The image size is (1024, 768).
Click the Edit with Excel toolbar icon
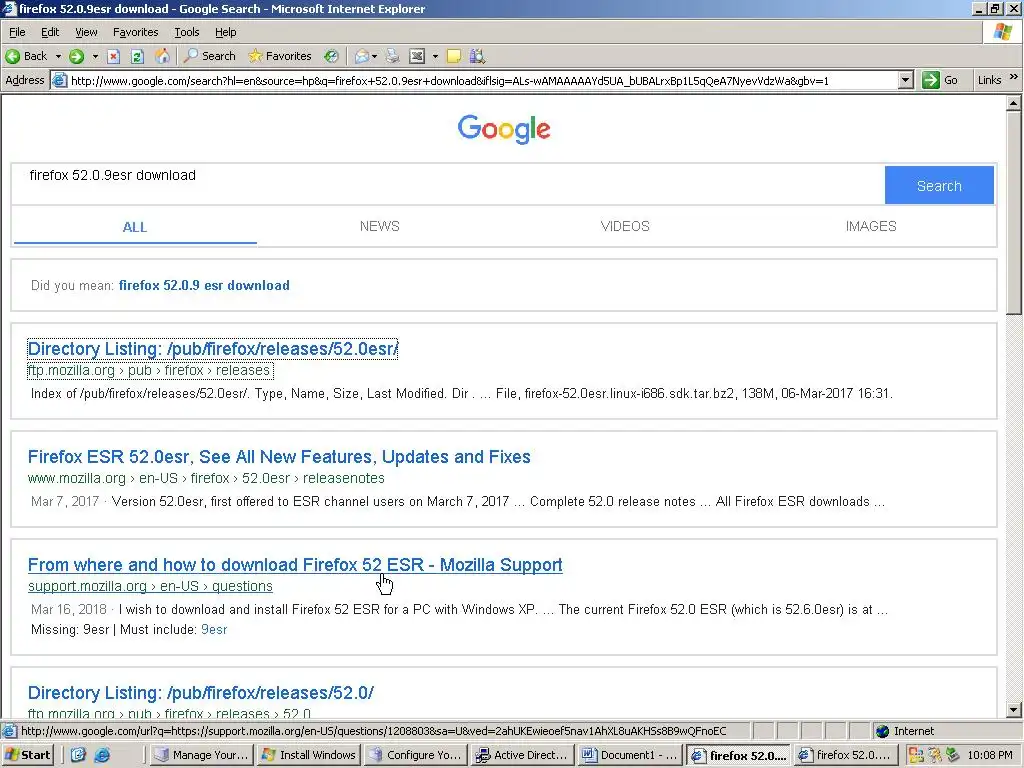pos(417,56)
